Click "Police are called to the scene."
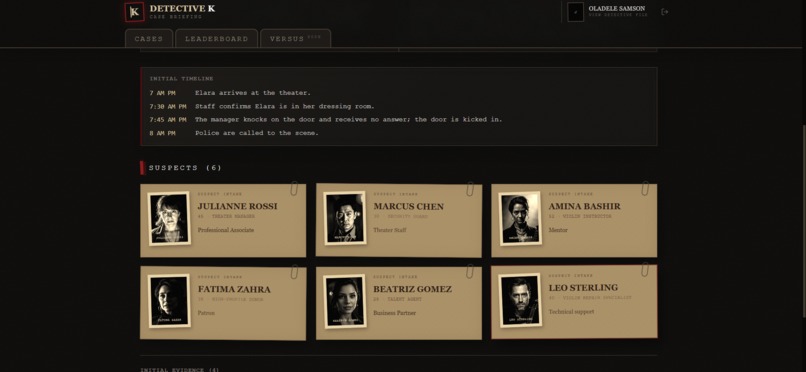The height and width of the screenshot is (372, 806). pyautogui.click(x=257, y=133)
